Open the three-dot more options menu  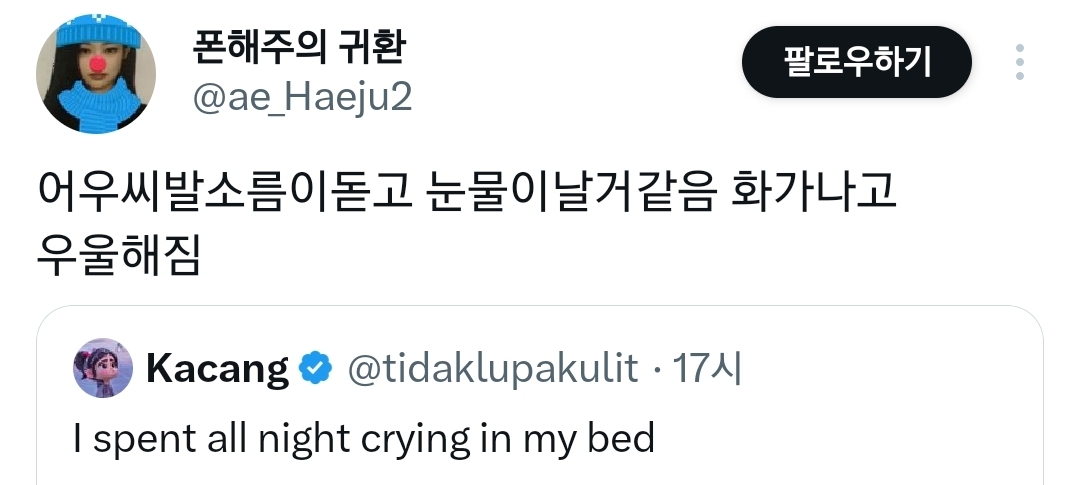coord(1019,62)
